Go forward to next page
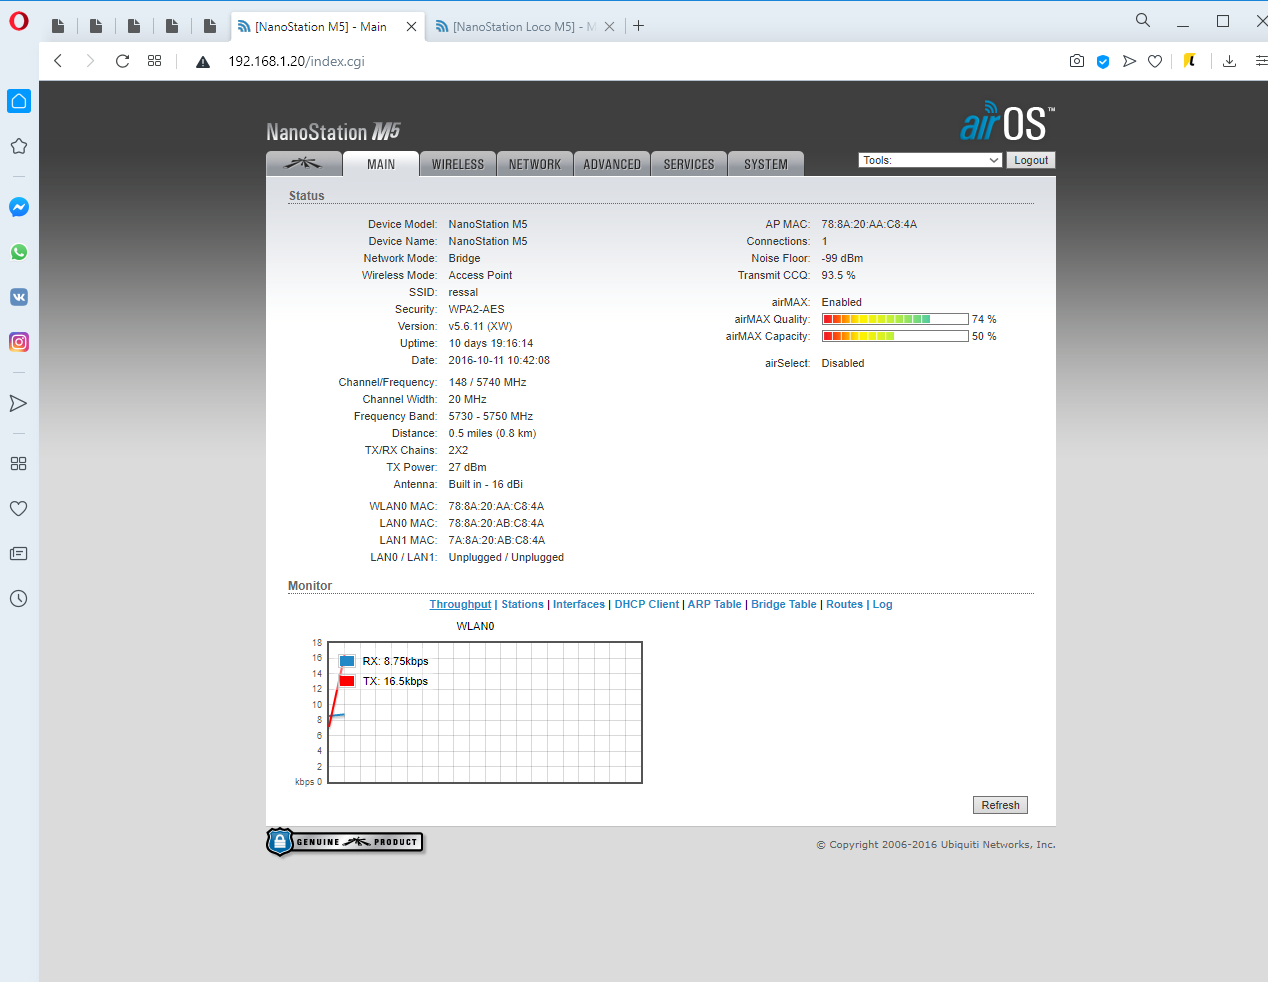 click(x=90, y=61)
